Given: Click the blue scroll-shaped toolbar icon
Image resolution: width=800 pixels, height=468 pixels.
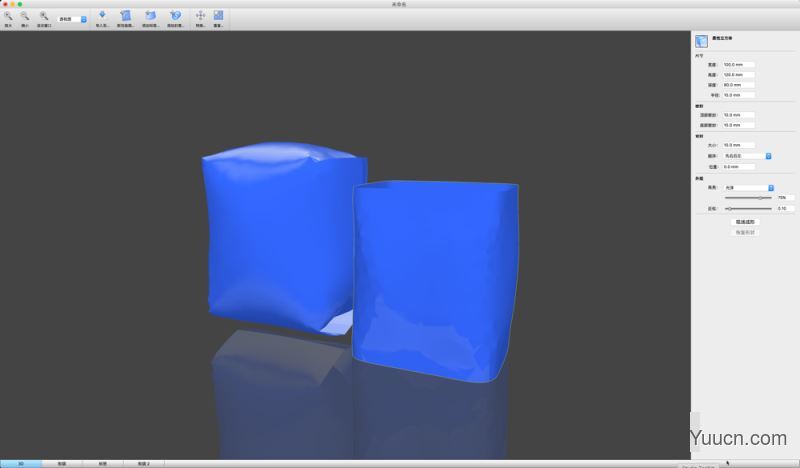Looking at the screenshot, I should pos(126,15).
